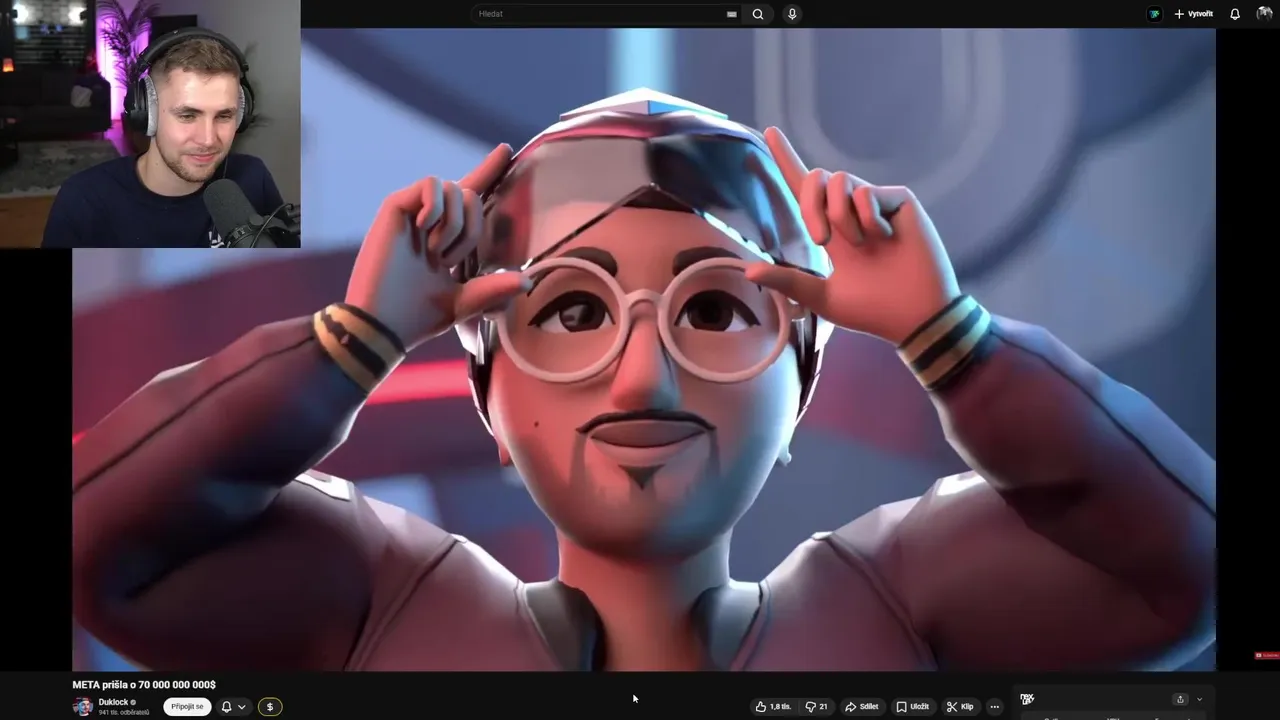Click the dollar Super Thanks icon
Image resolution: width=1280 pixels, height=720 pixels.
269,707
